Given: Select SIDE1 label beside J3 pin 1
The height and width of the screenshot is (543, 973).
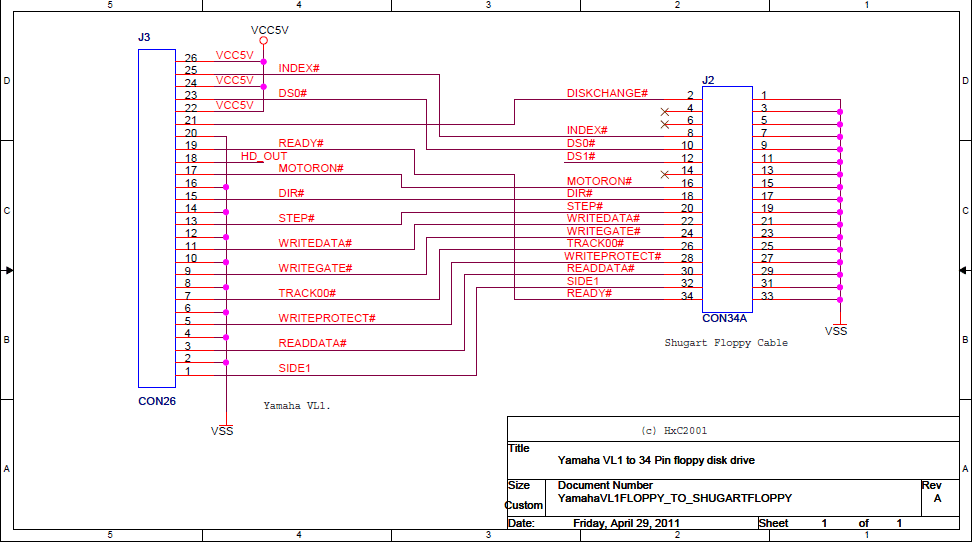Looking at the screenshot, I should (294, 368).
